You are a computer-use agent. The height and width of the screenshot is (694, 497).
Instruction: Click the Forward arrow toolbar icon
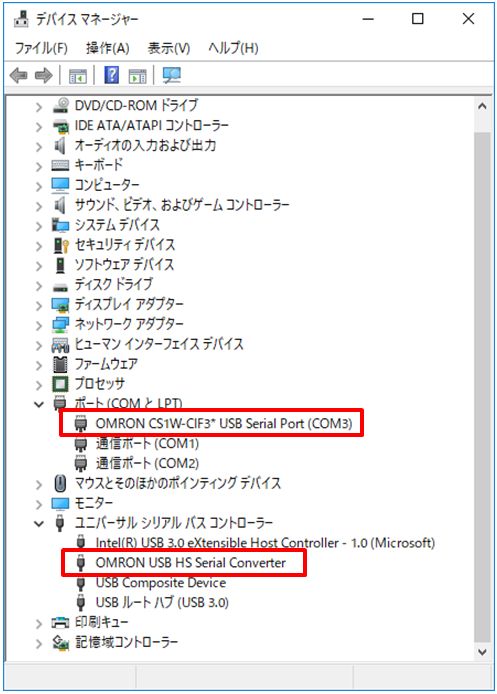pyautogui.click(x=43, y=75)
